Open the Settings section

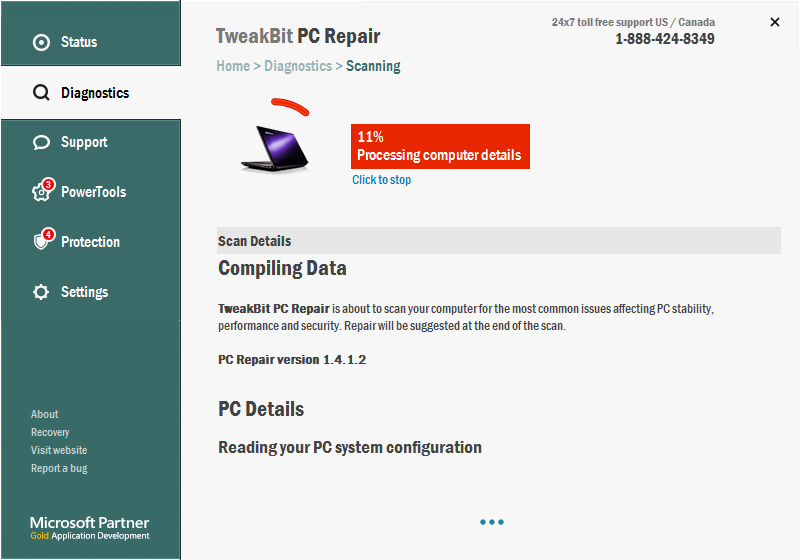click(x=84, y=292)
